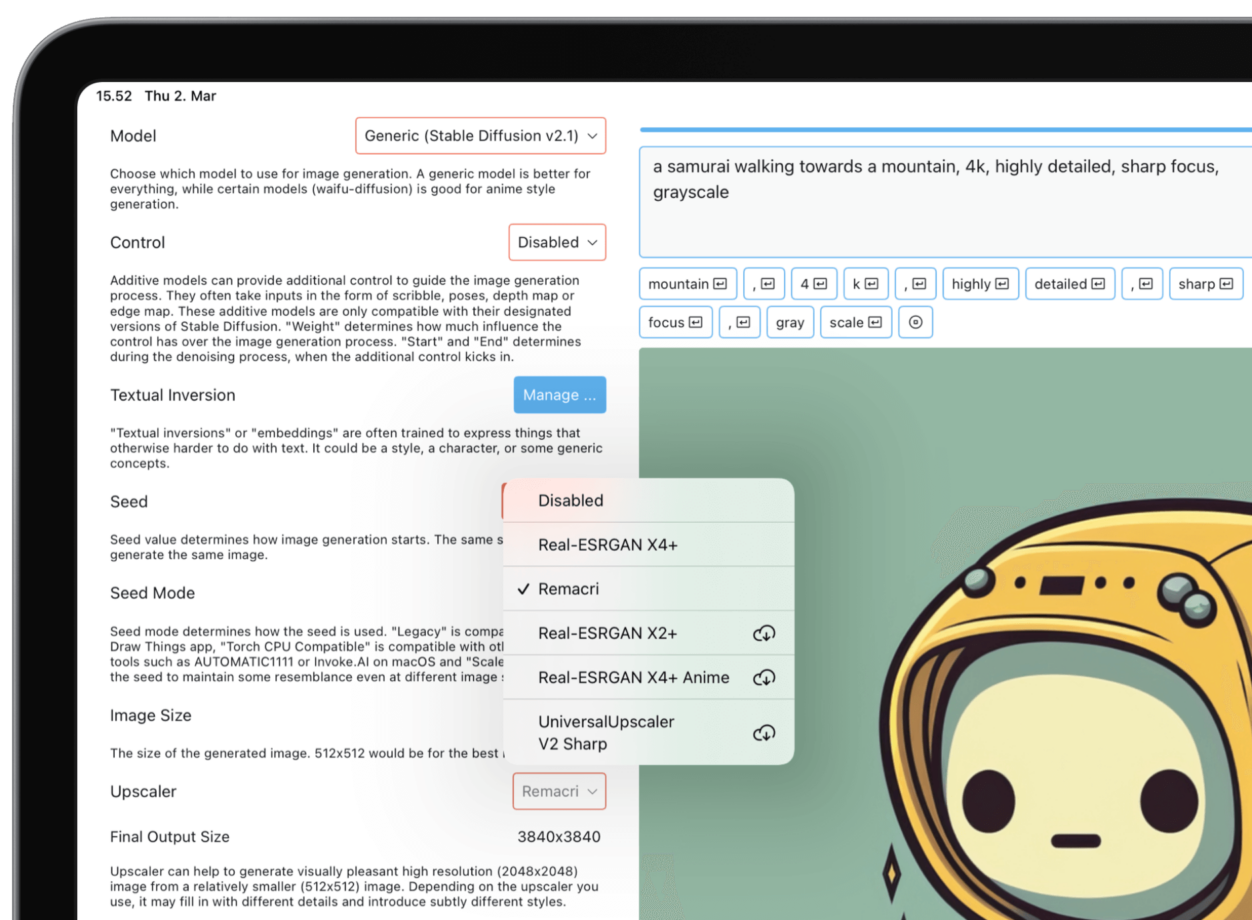Click into the prompt text field
The image size is (1252, 920).
pos(945,215)
